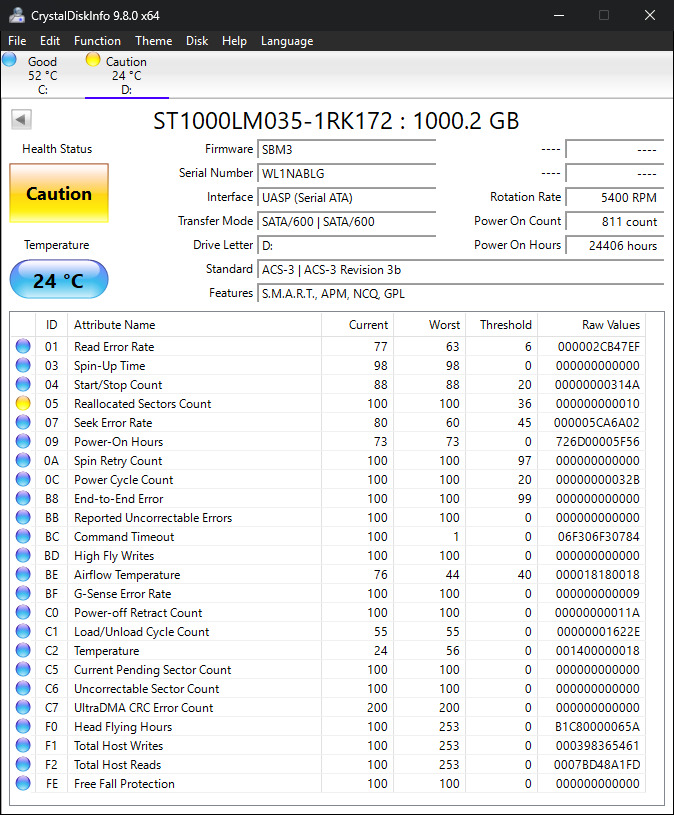Open the Function menu
674x815 pixels.
97,41
